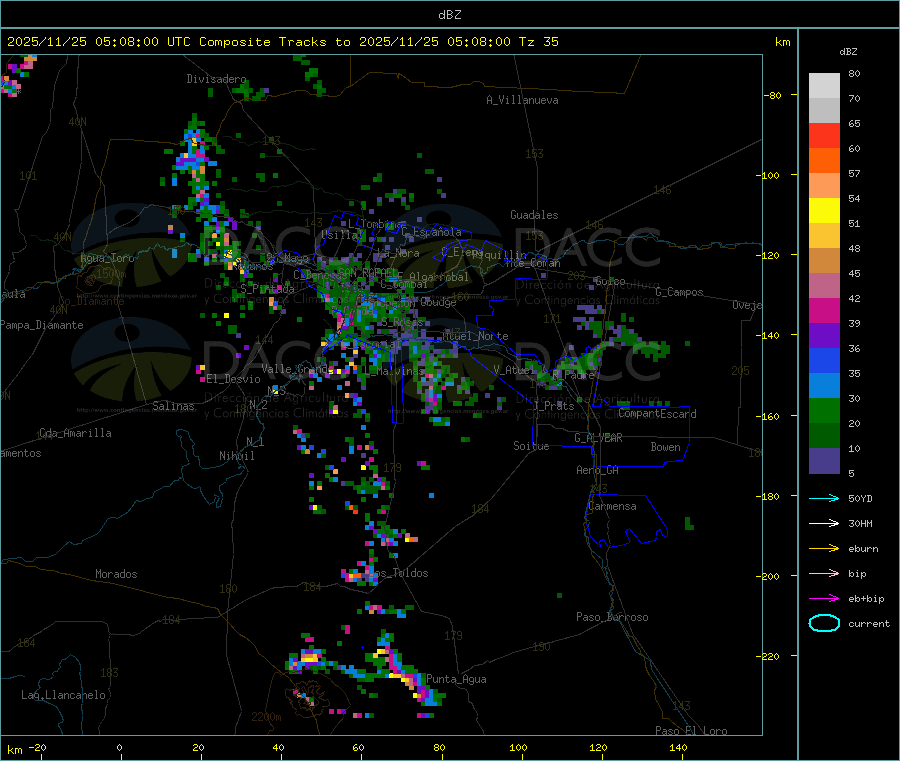Pick the purple 36-39 dBZ swatch
This screenshot has width=900, height=761.
[x=824, y=336]
